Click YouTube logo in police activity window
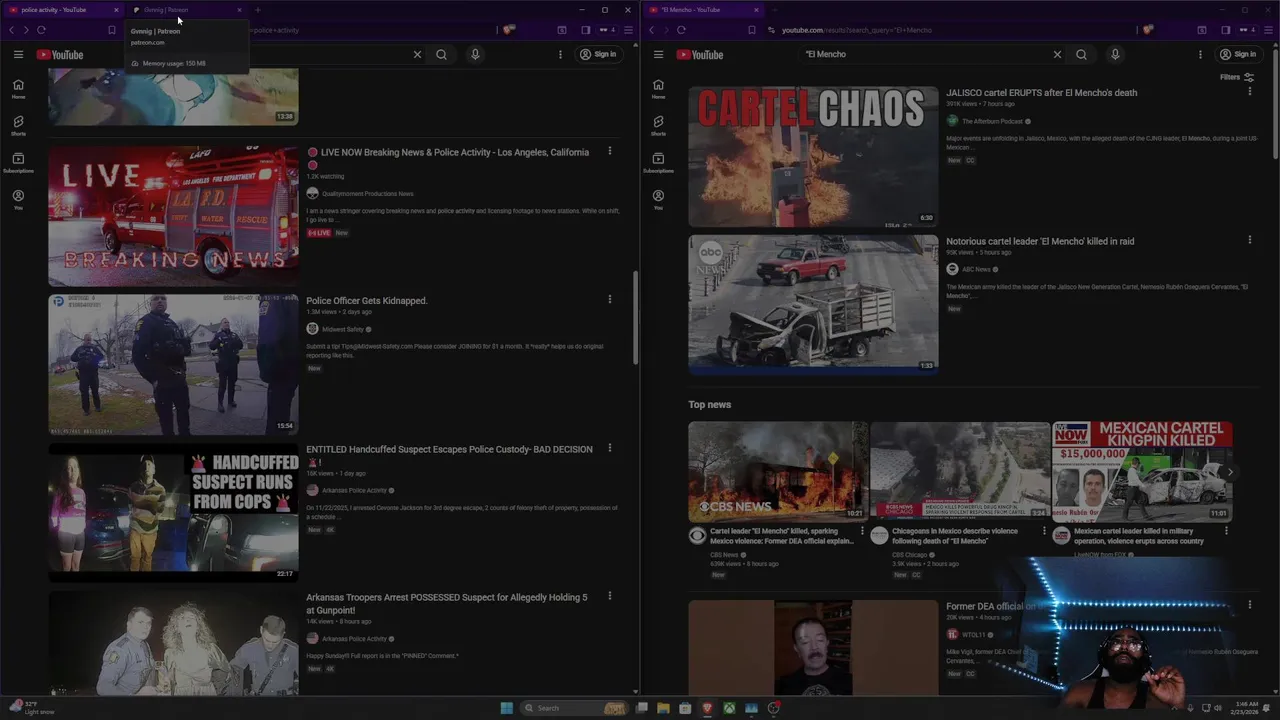1280x720 pixels. click(60, 54)
